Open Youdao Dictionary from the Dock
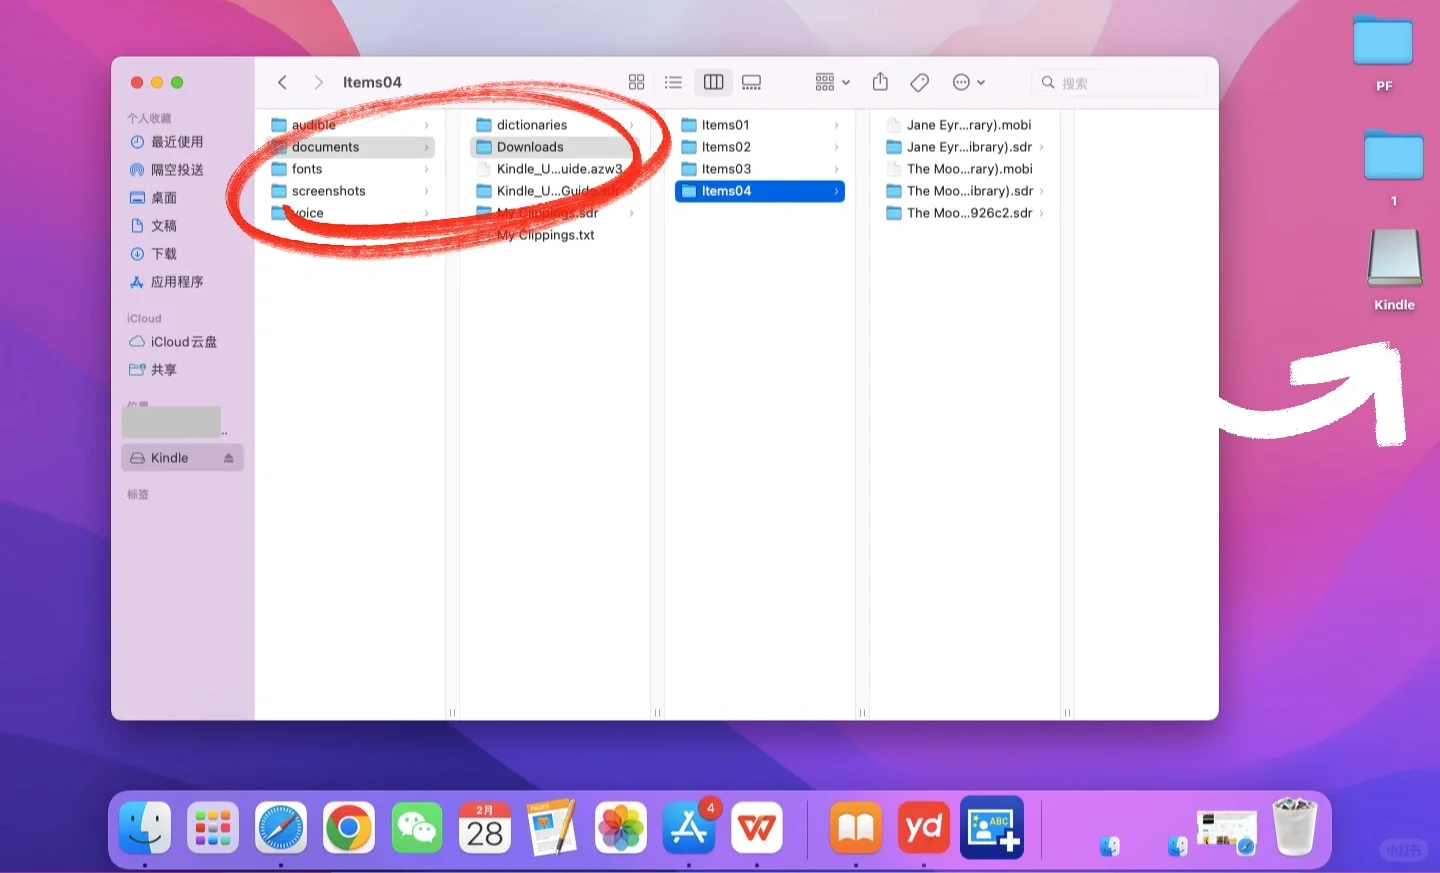Screen dimensions: 1440x873 [924, 828]
